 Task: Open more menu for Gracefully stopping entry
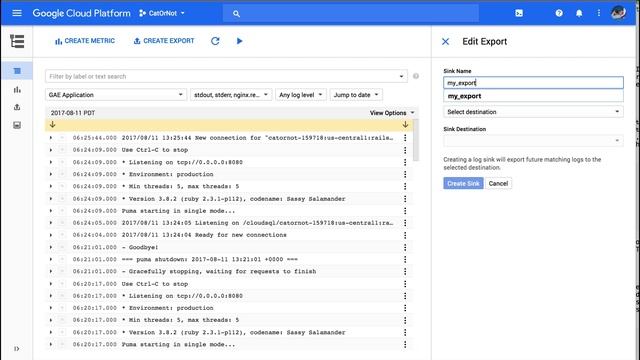pos(405,271)
